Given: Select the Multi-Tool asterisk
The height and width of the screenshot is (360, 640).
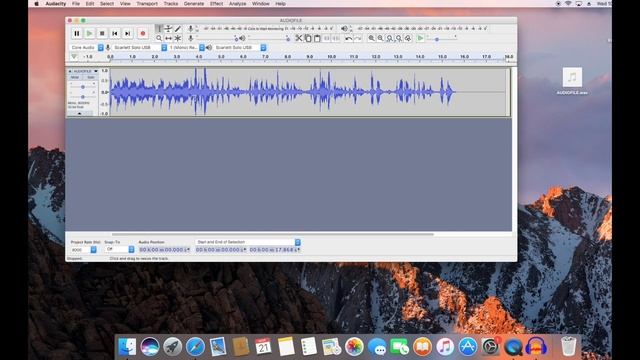Looking at the screenshot, I should point(178,38).
